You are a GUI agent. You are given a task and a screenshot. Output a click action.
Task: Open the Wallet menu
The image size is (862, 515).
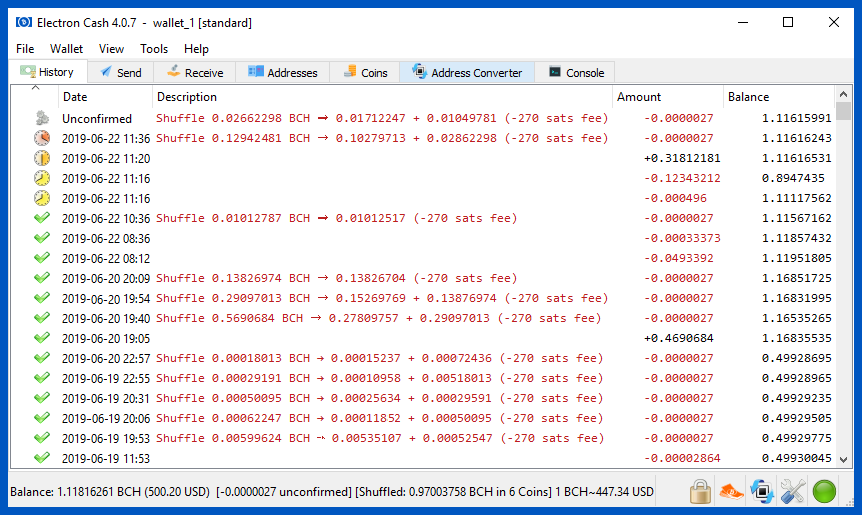pyautogui.click(x=66, y=49)
